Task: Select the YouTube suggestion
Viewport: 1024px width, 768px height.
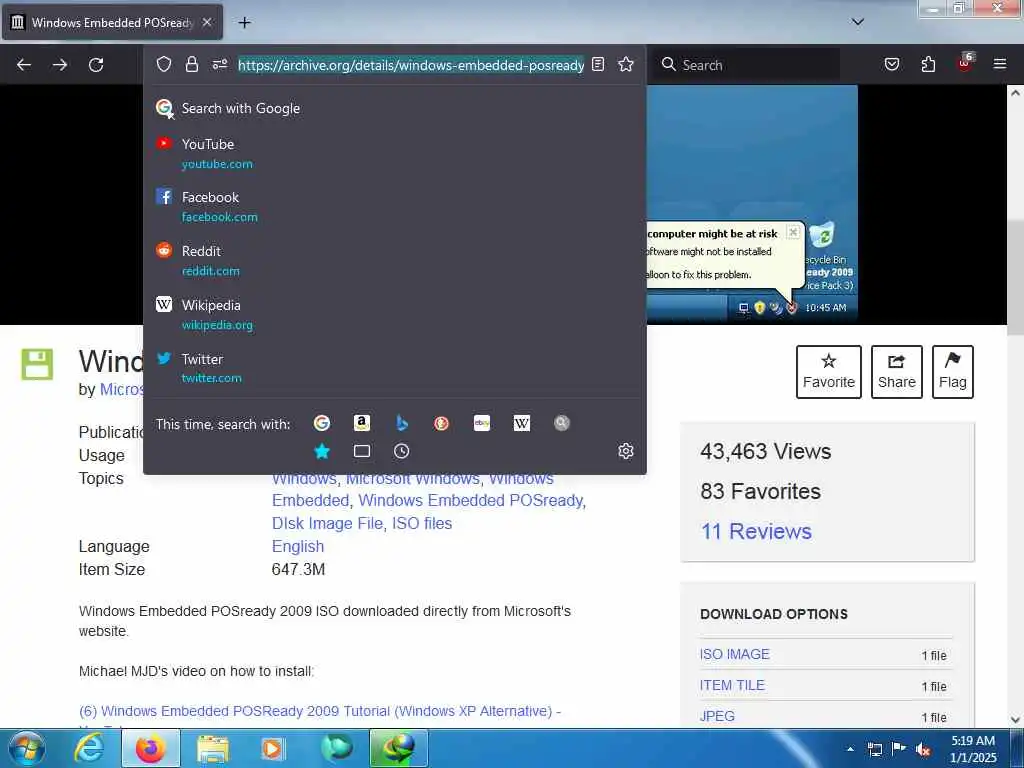Action: (x=395, y=153)
